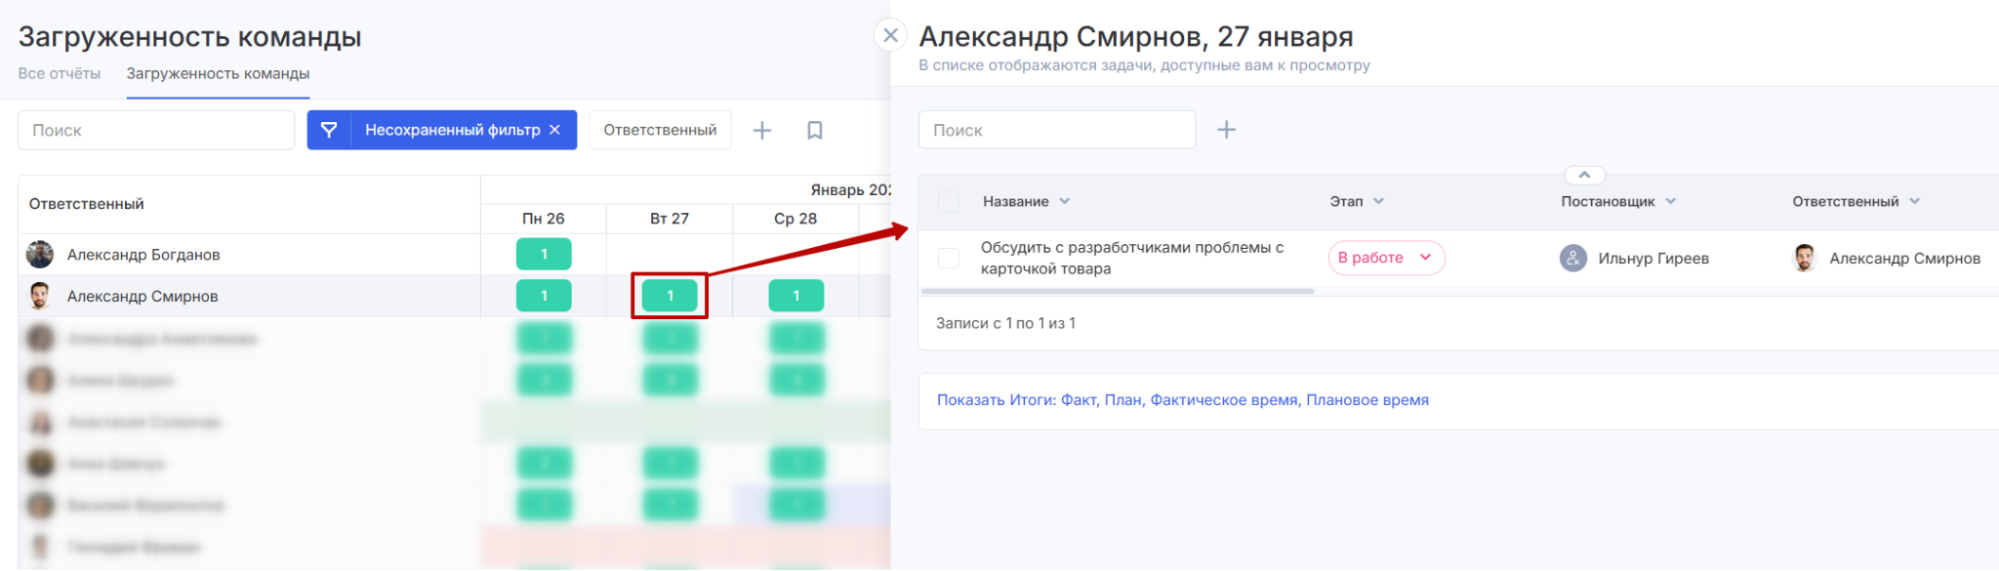This screenshot has height=571, width=1999.
Task: Click the funnel filter icon
Action: coord(329,130)
